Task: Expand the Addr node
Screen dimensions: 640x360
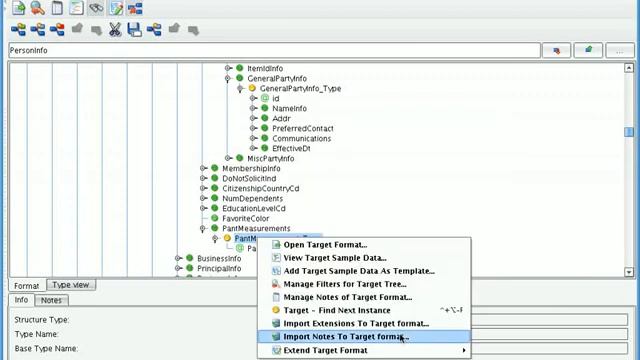Action: click(x=253, y=118)
